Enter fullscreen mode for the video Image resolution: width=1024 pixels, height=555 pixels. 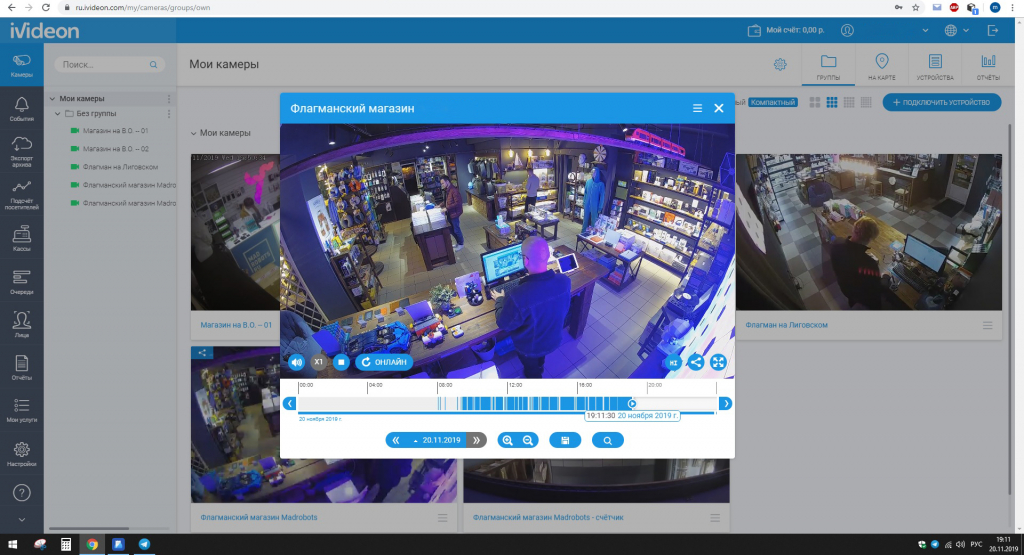pos(718,363)
